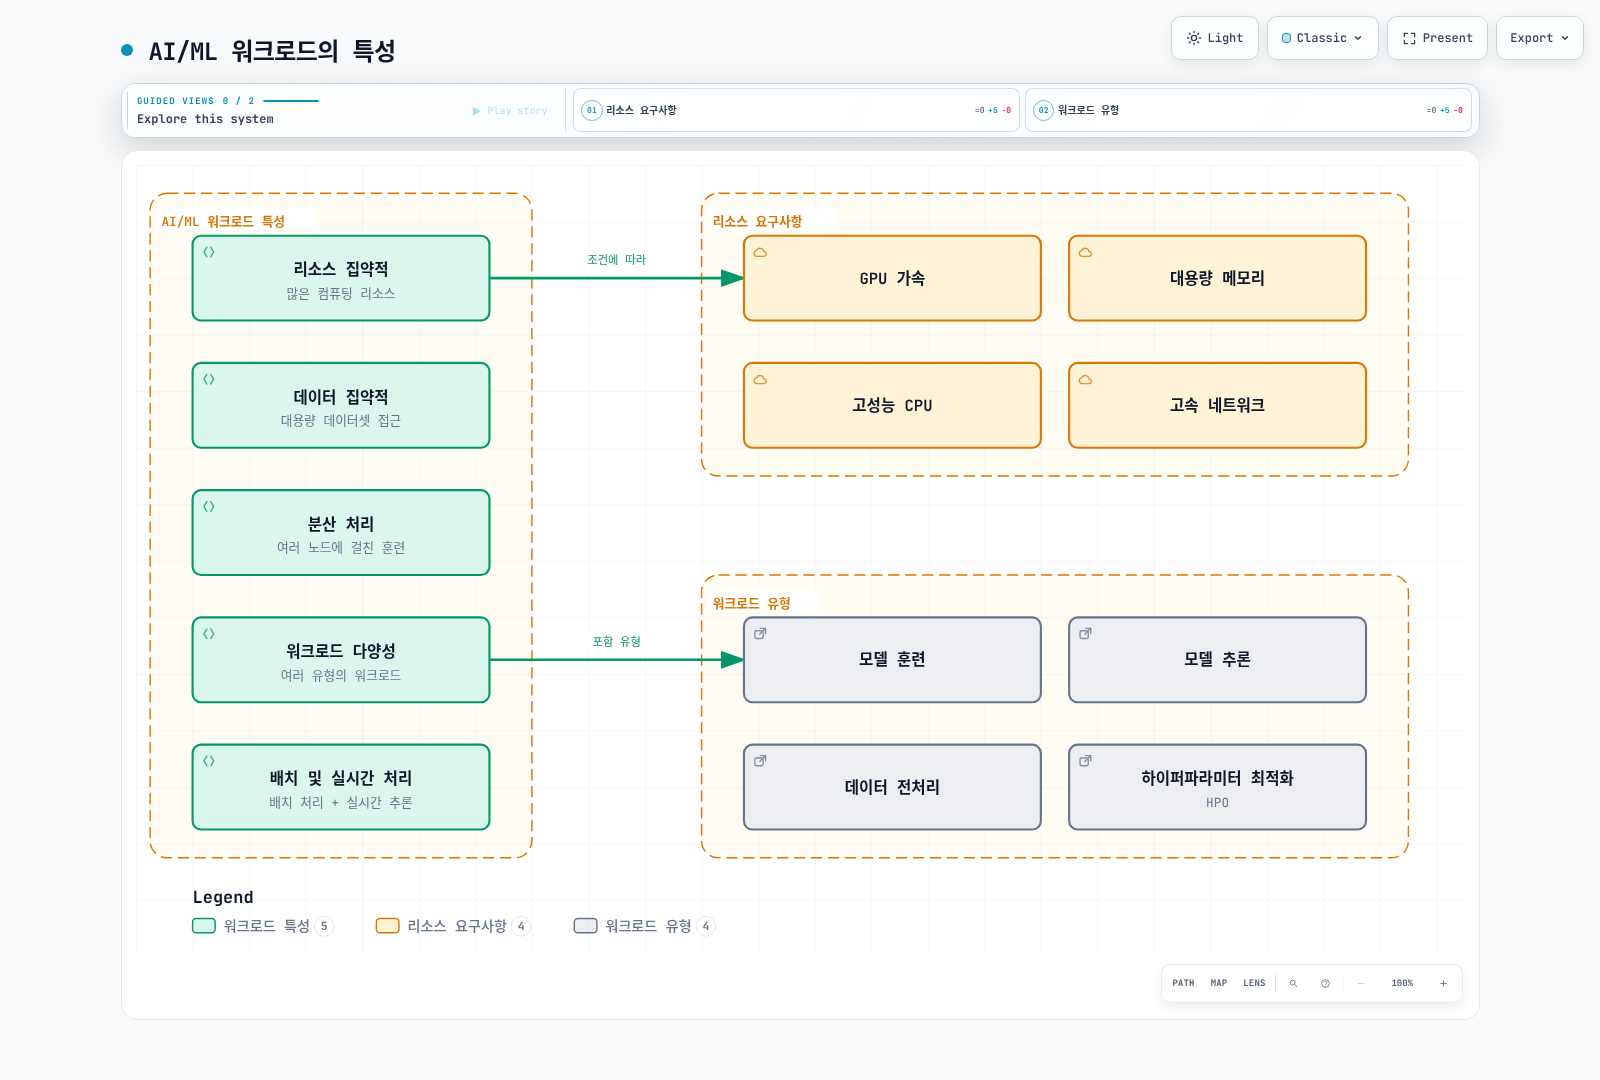
Task: Toggle the Light theme button
Action: tap(1214, 38)
